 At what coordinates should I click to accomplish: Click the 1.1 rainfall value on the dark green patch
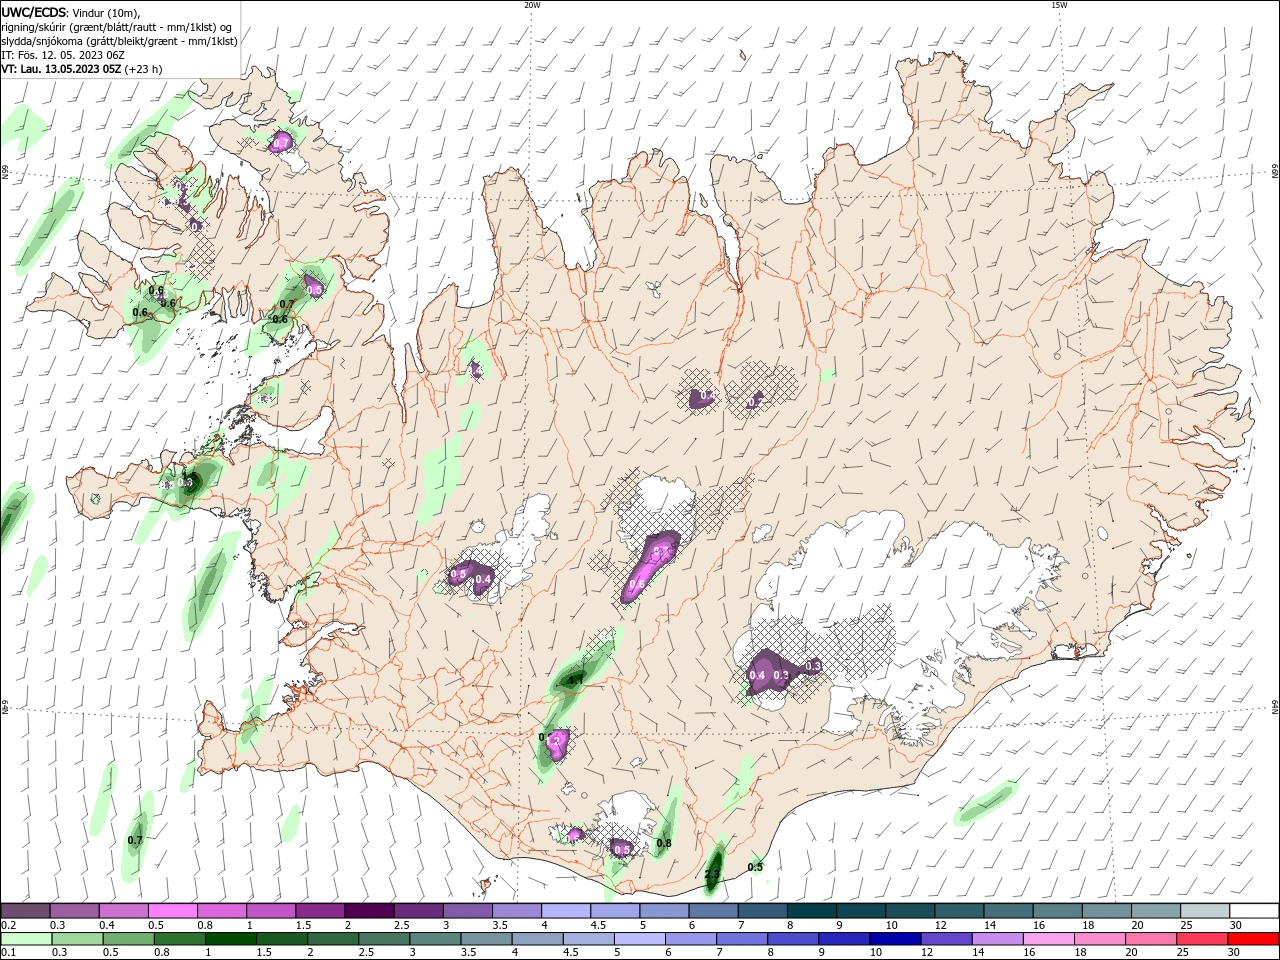(576, 680)
